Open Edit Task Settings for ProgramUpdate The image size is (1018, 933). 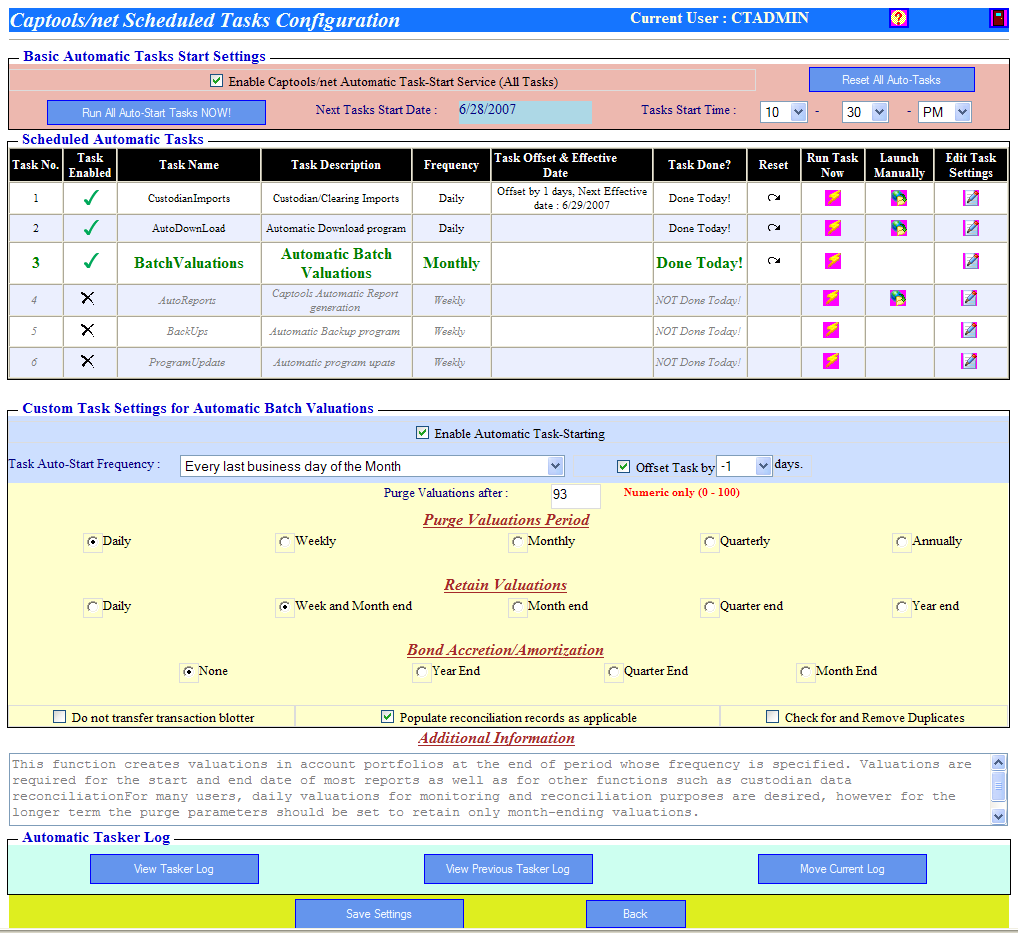pyautogui.click(x=970, y=362)
